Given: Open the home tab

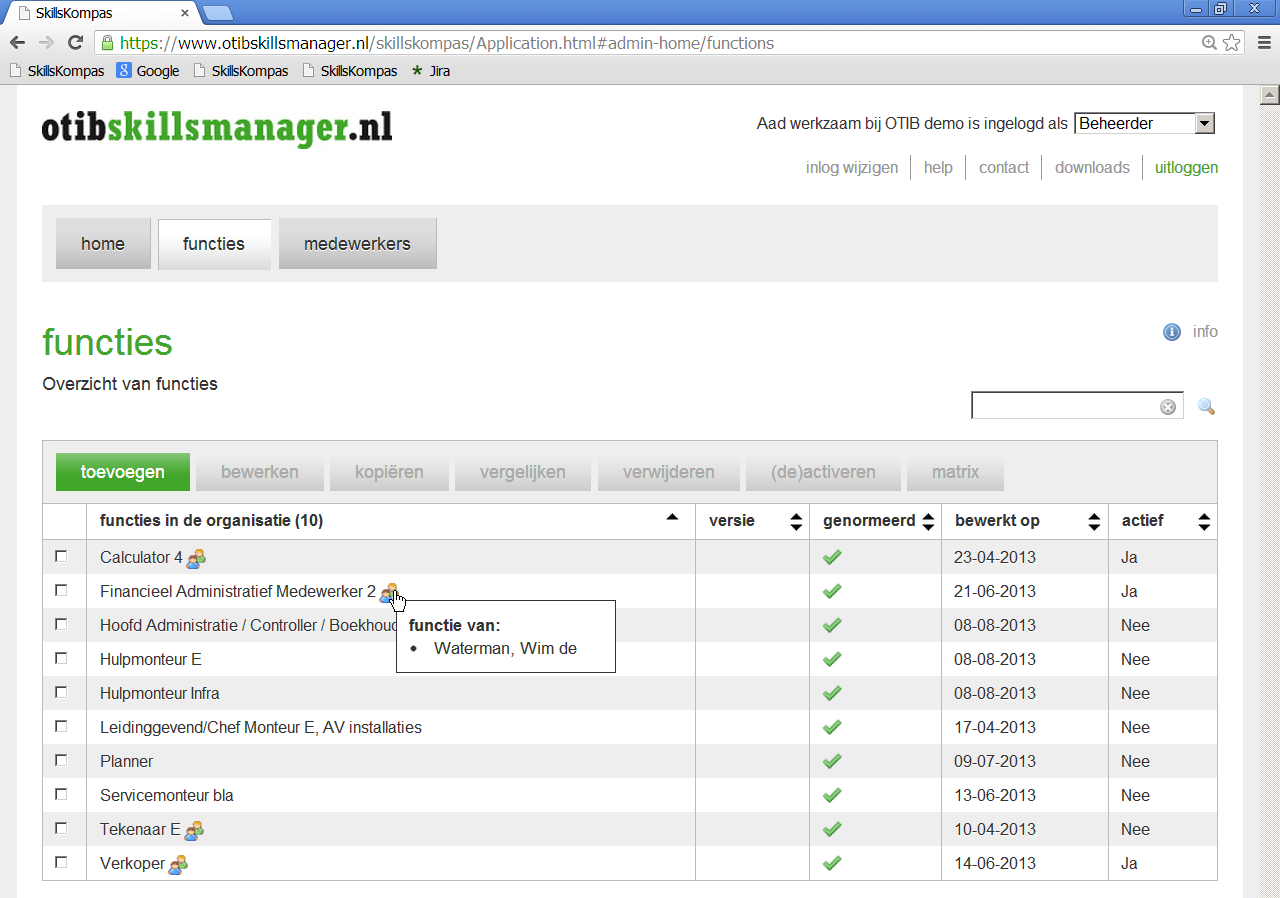Looking at the screenshot, I should coord(103,244).
